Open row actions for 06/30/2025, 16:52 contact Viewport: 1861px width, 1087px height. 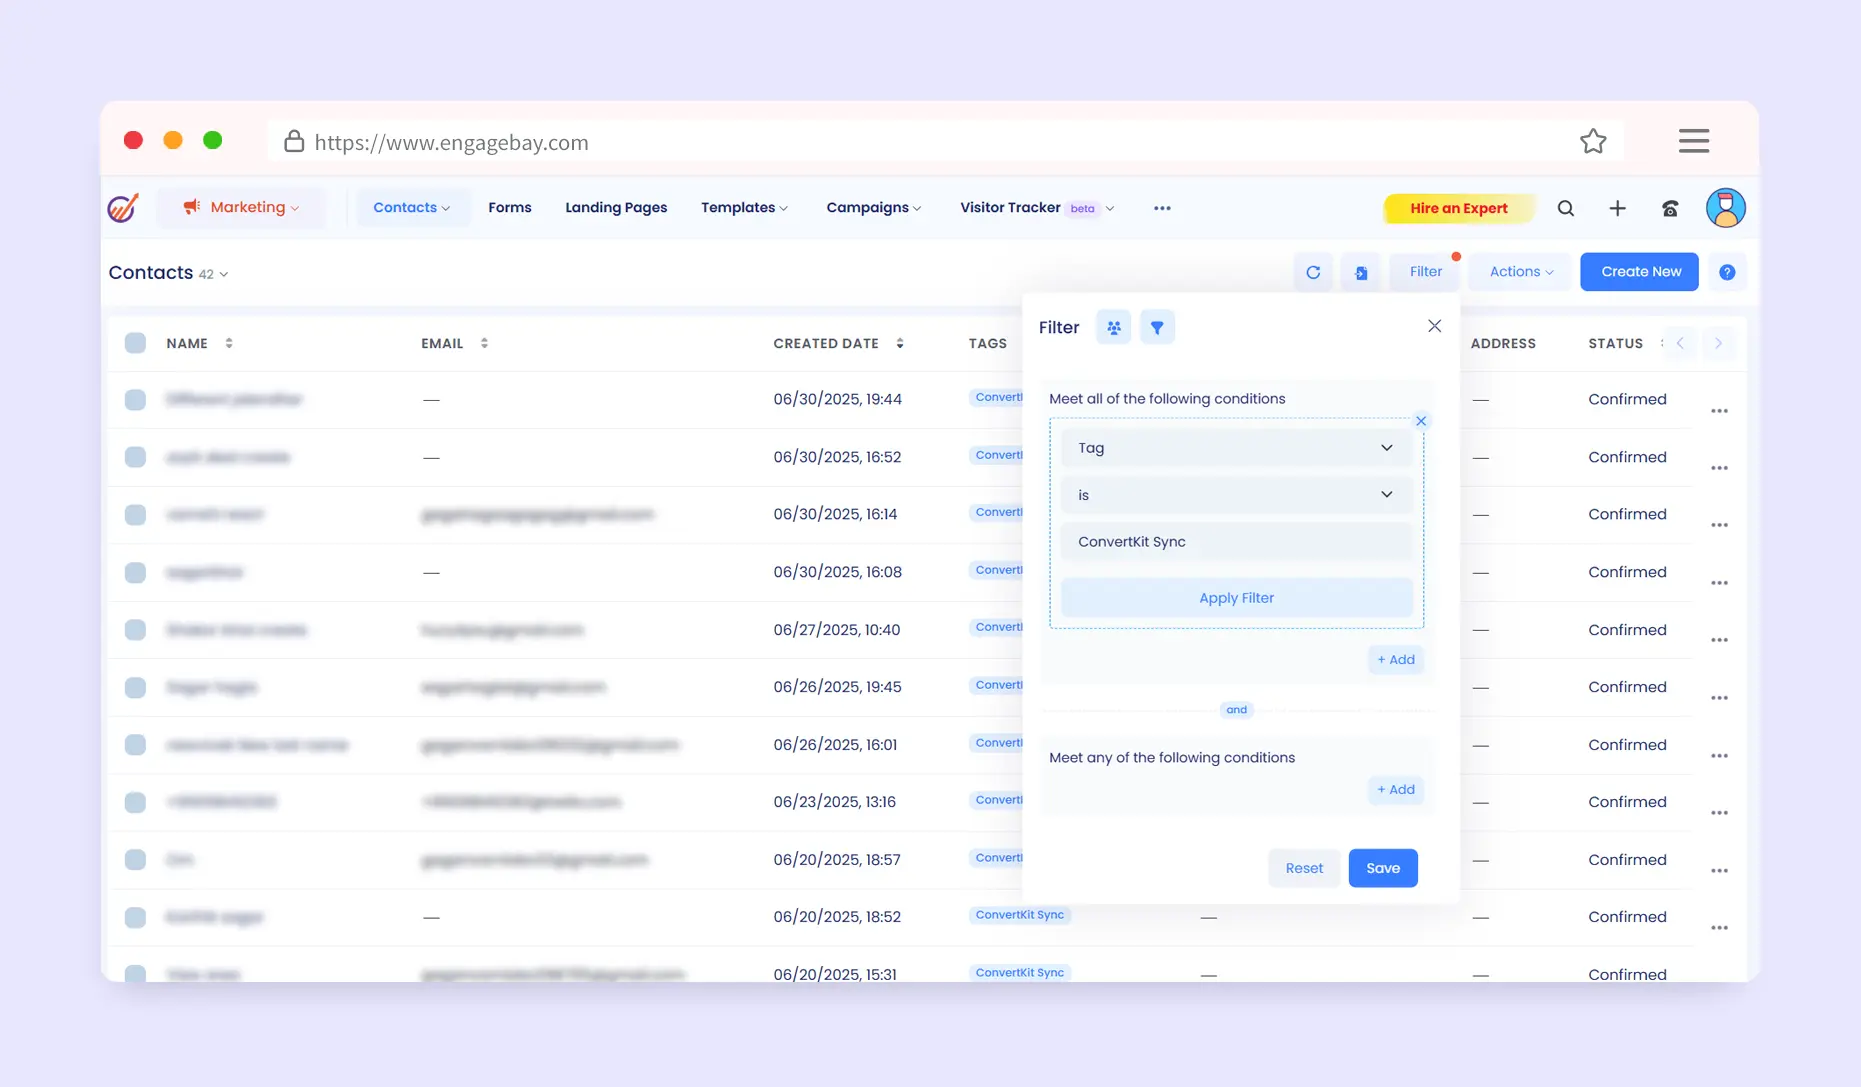(1719, 468)
